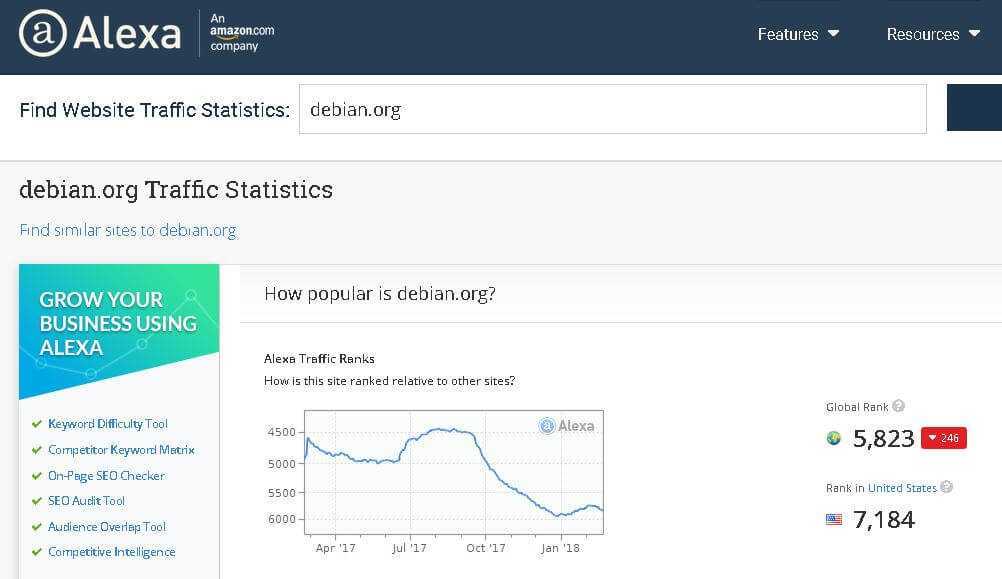Click the Alexa logo in header
The image size is (1002, 579).
pyautogui.click(x=100, y=33)
